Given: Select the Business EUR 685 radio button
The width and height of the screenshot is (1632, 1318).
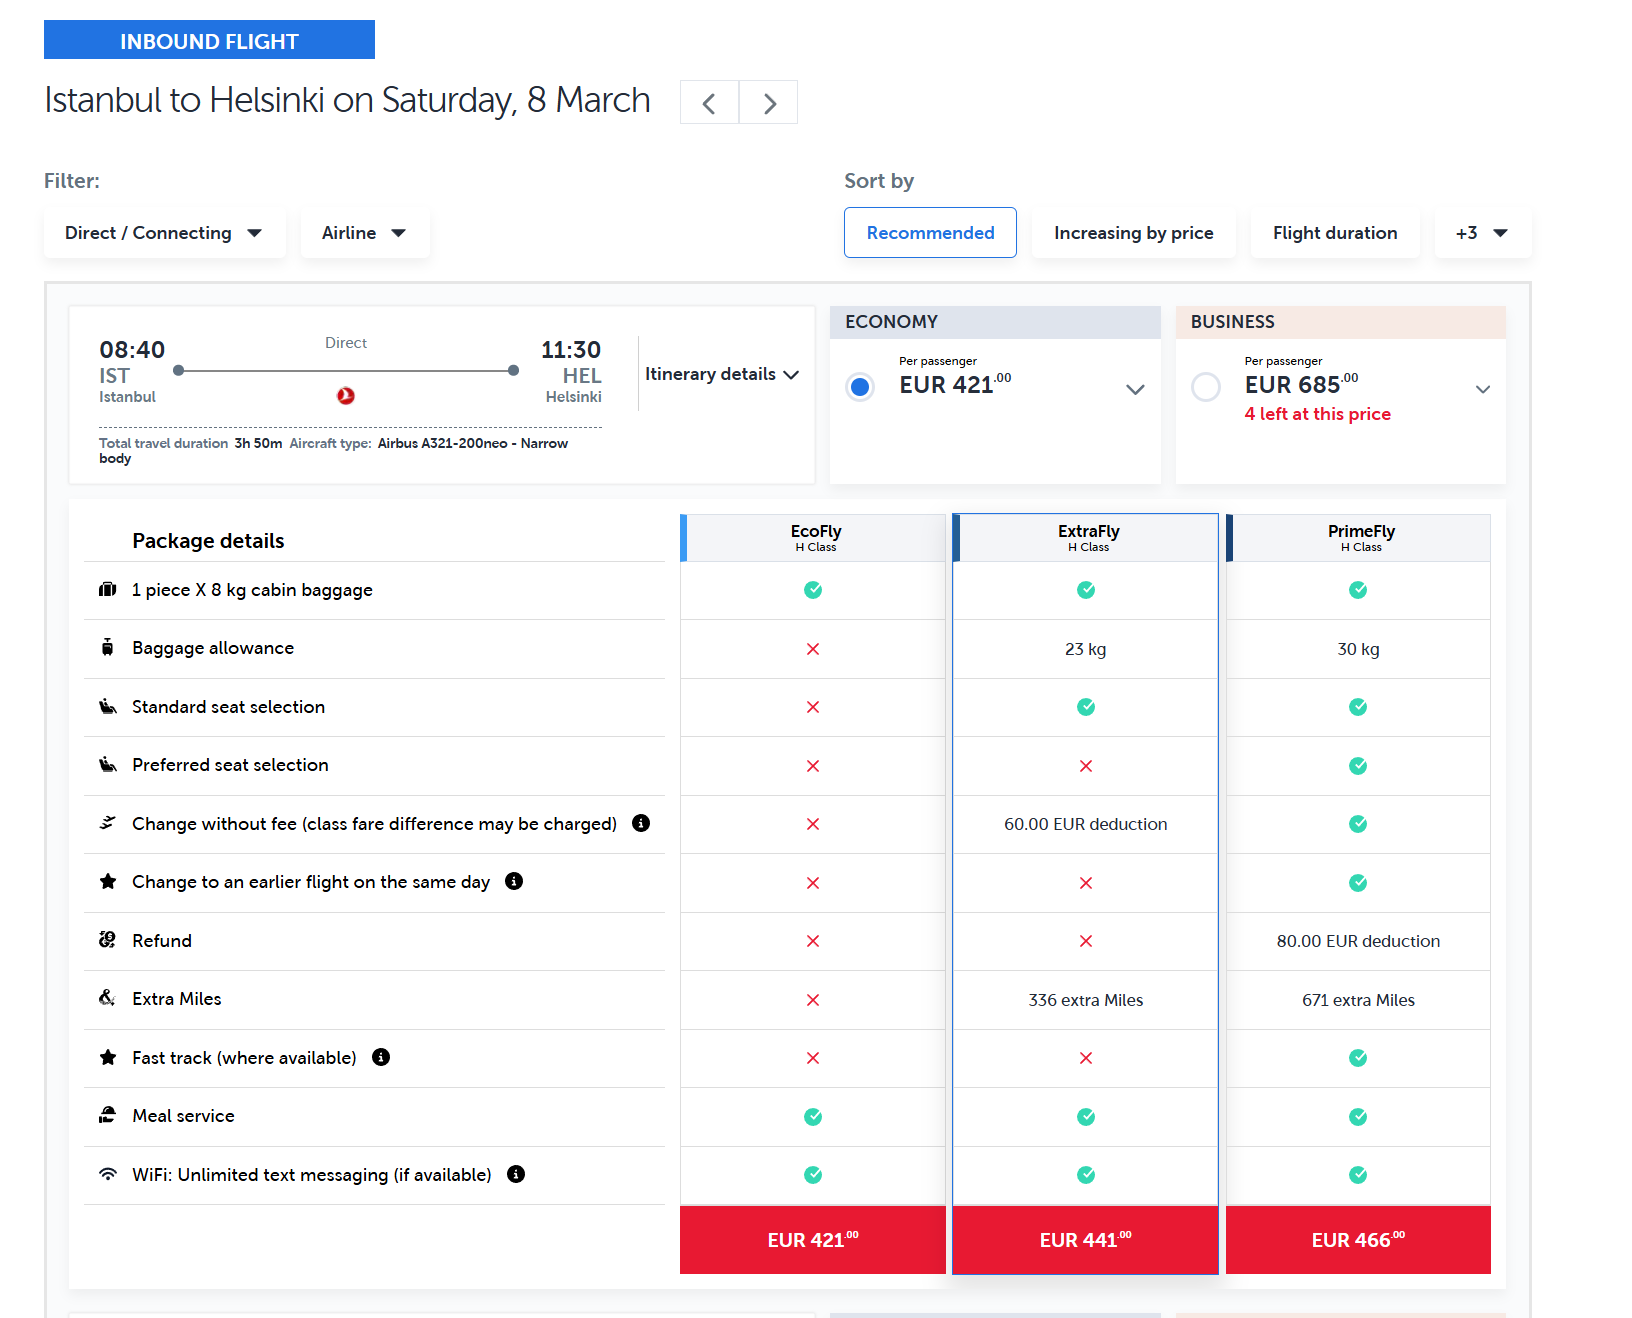Looking at the screenshot, I should click(x=1206, y=387).
